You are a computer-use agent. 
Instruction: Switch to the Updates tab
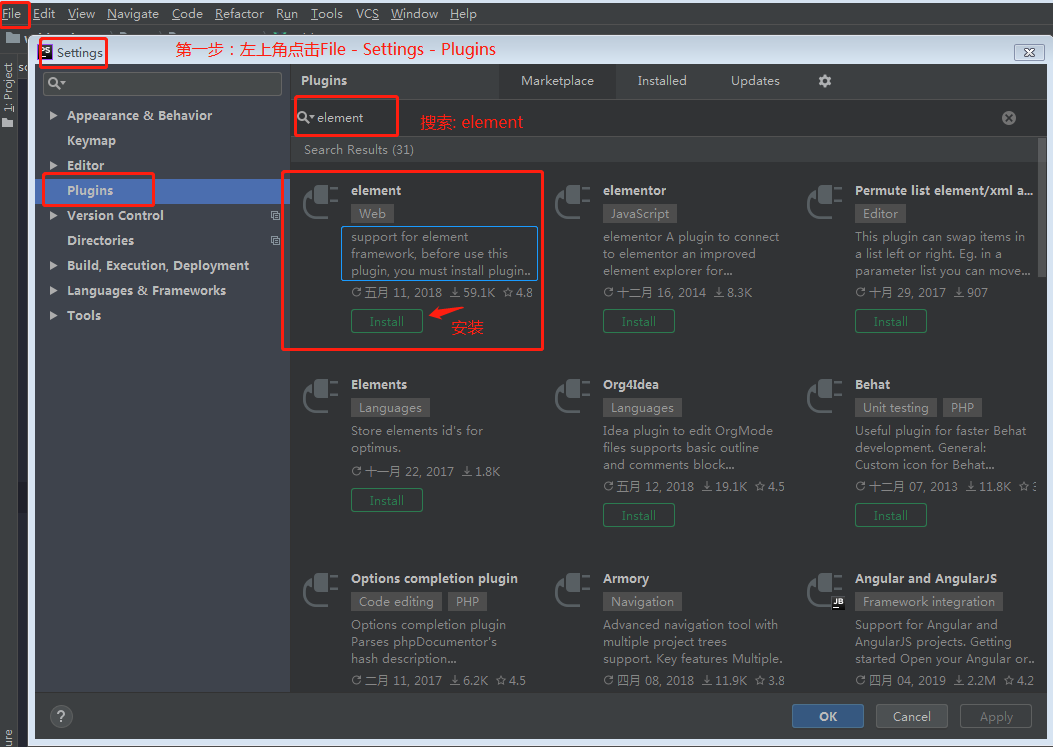[x=755, y=81]
